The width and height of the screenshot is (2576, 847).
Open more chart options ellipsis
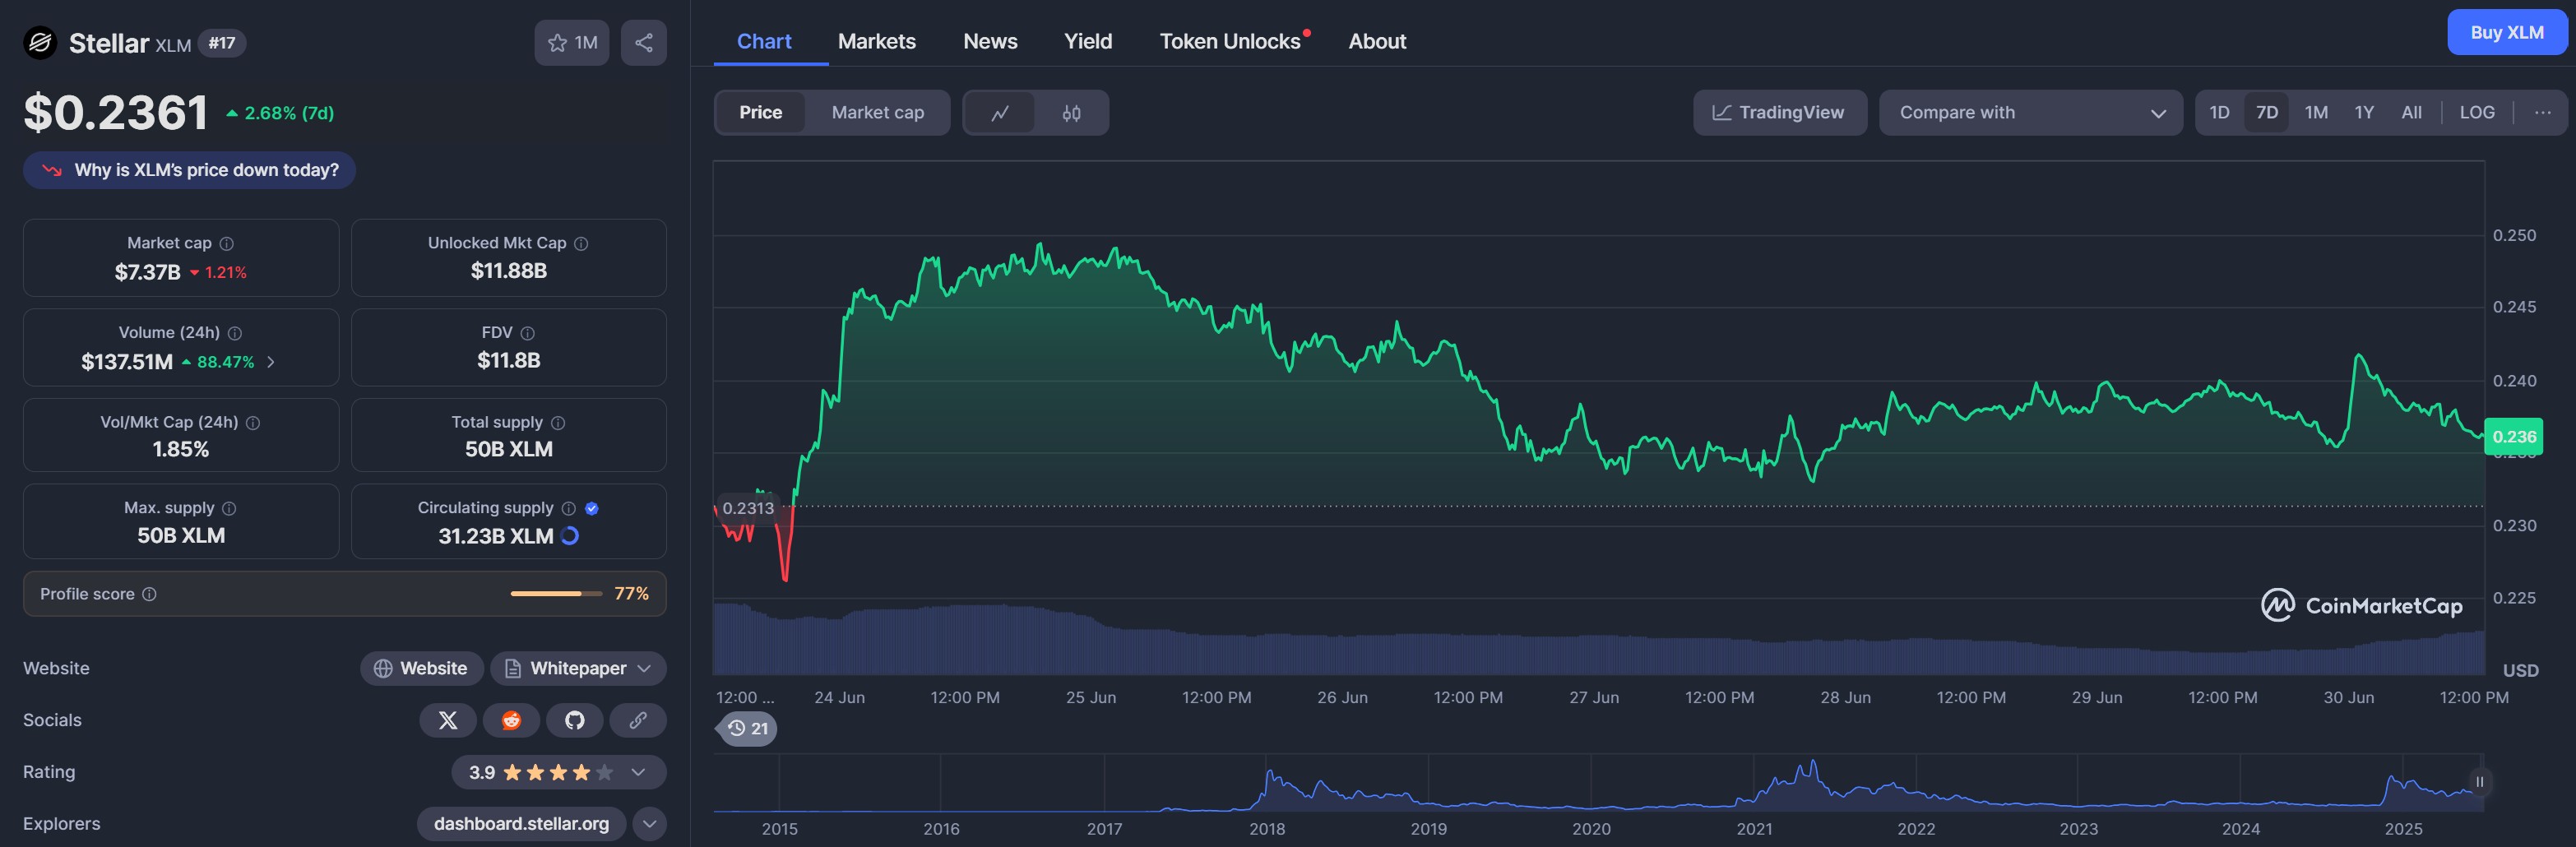point(2543,113)
